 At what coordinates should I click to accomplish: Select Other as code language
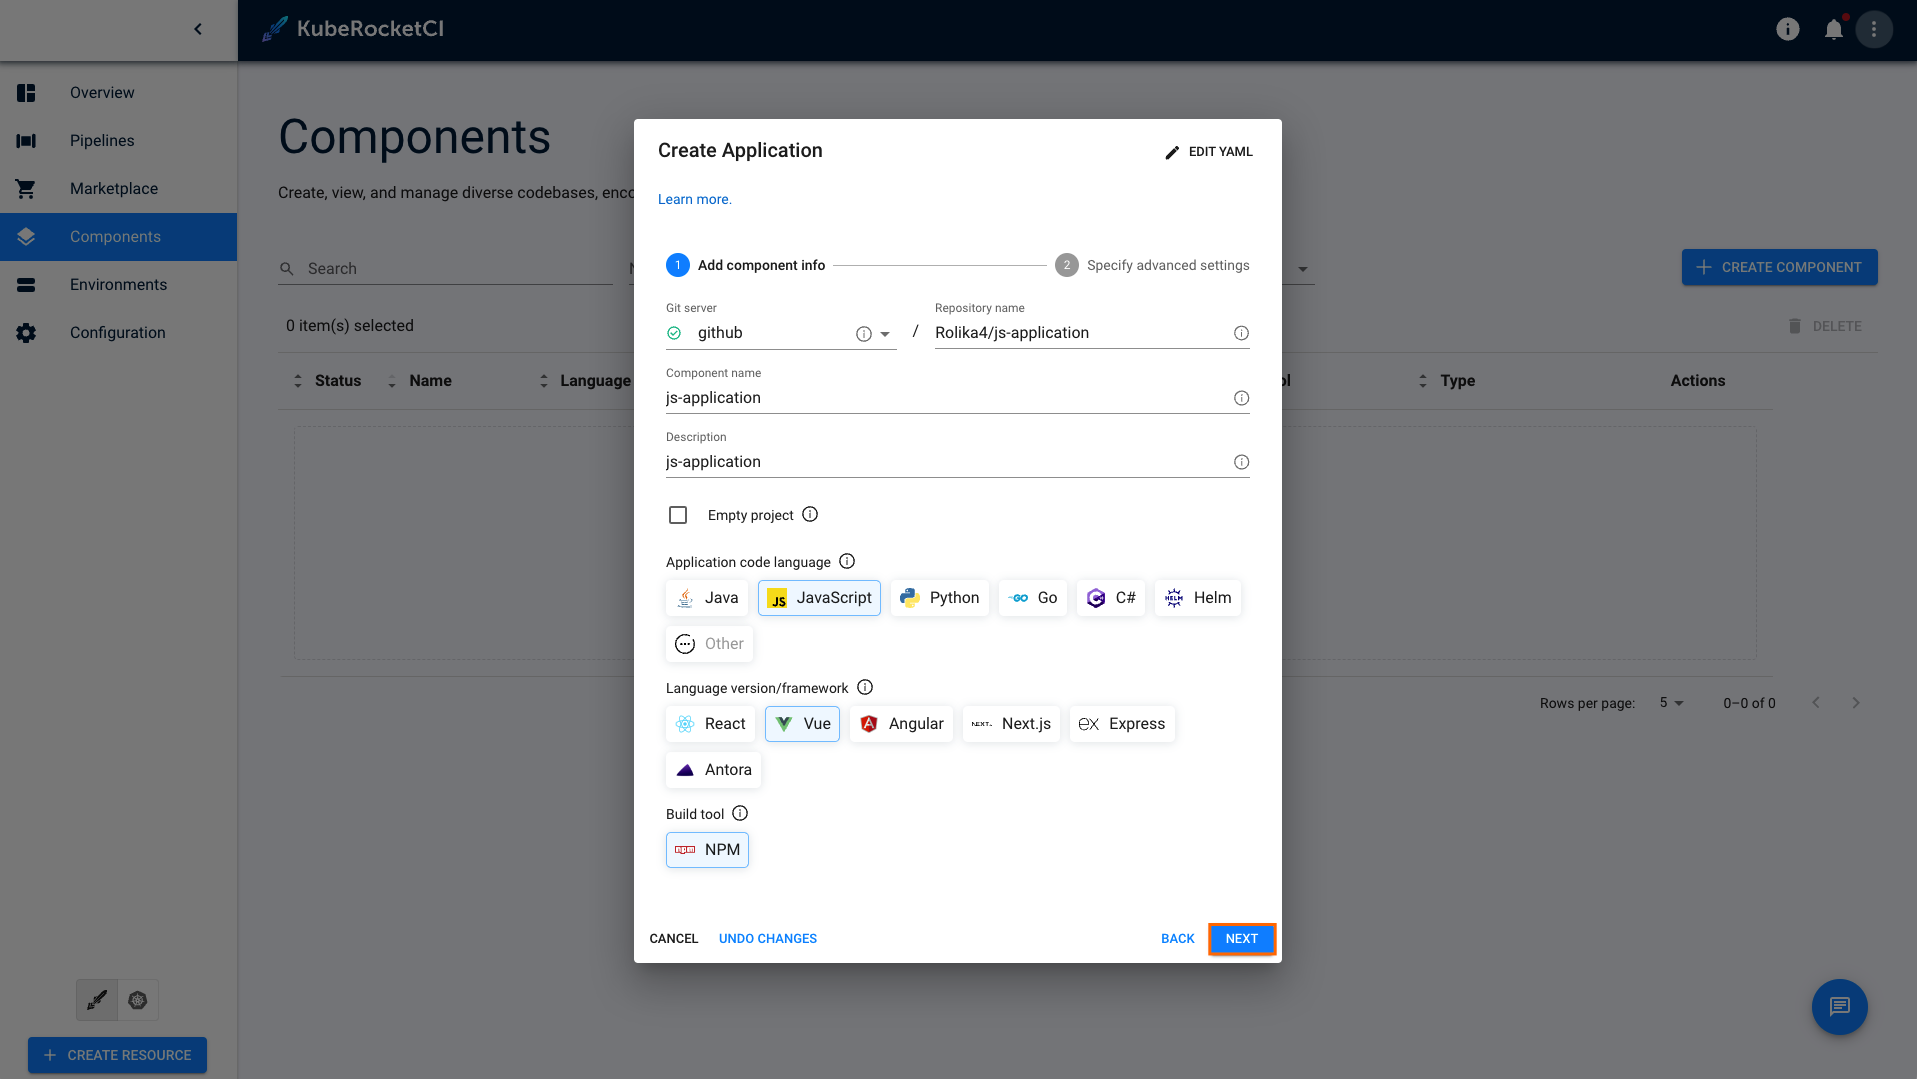click(x=709, y=644)
